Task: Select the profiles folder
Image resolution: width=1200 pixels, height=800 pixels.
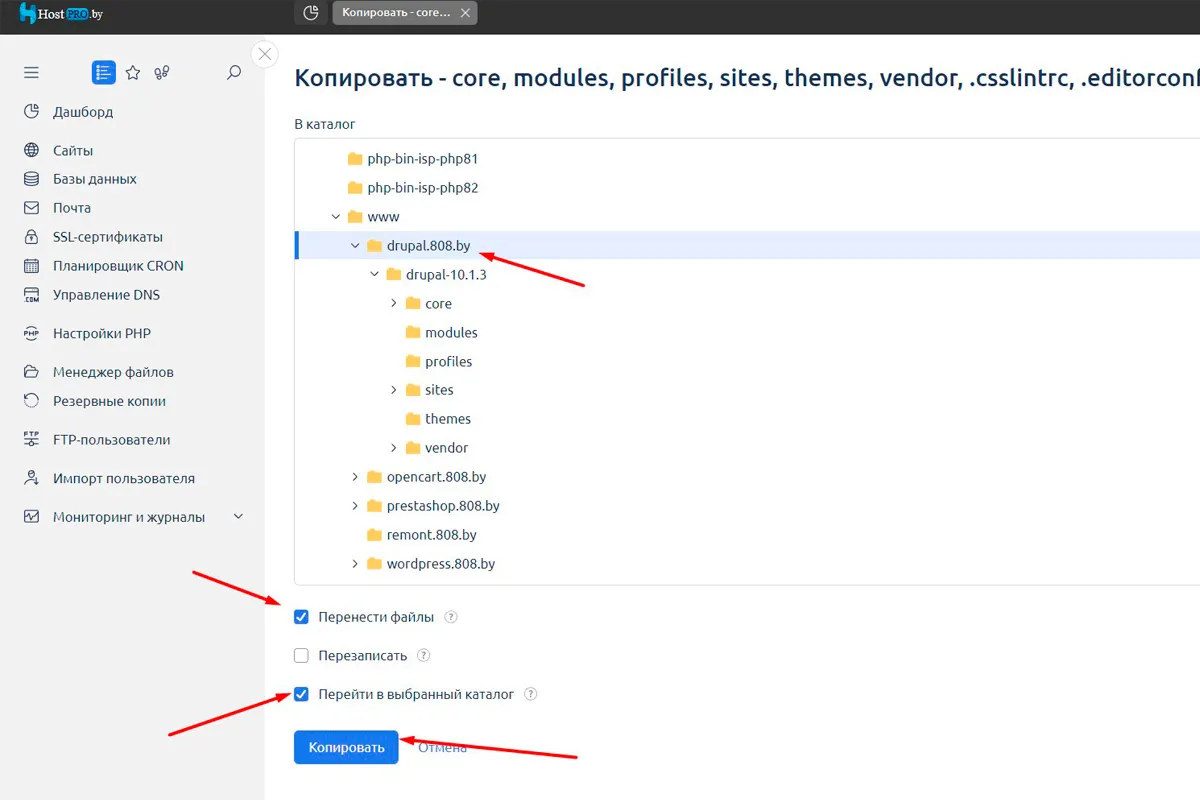Action: pos(448,361)
